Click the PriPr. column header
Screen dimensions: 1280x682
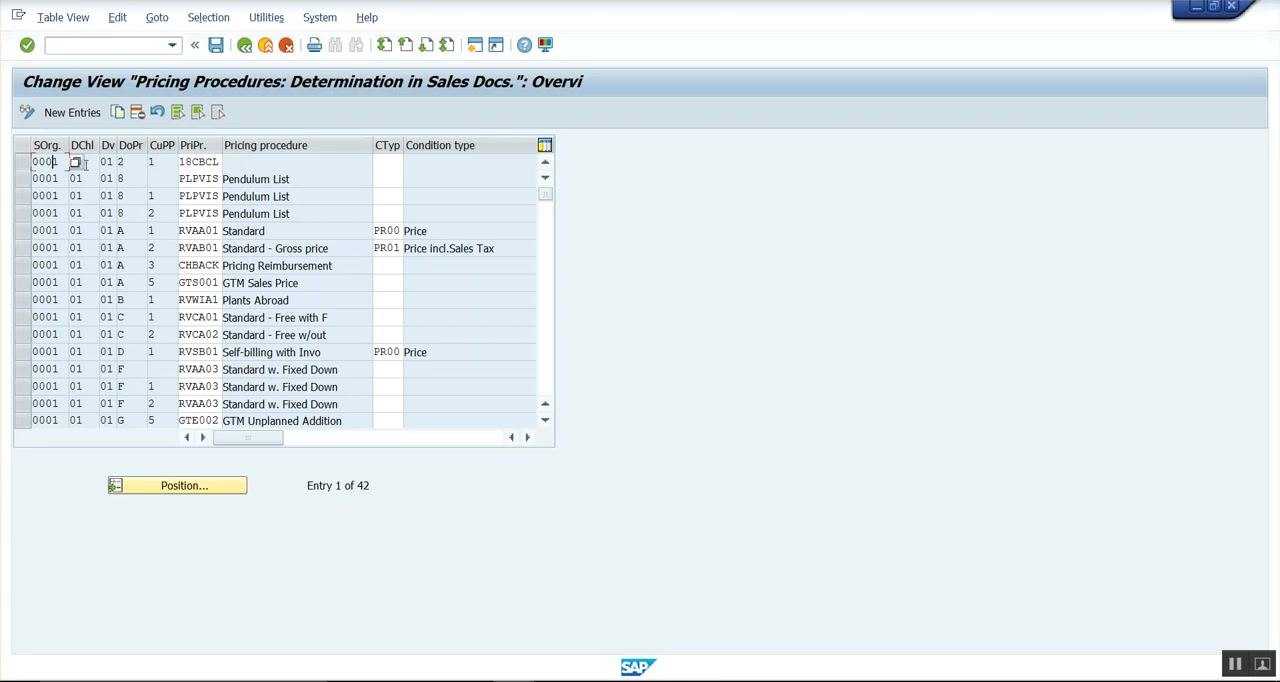click(x=199, y=145)
